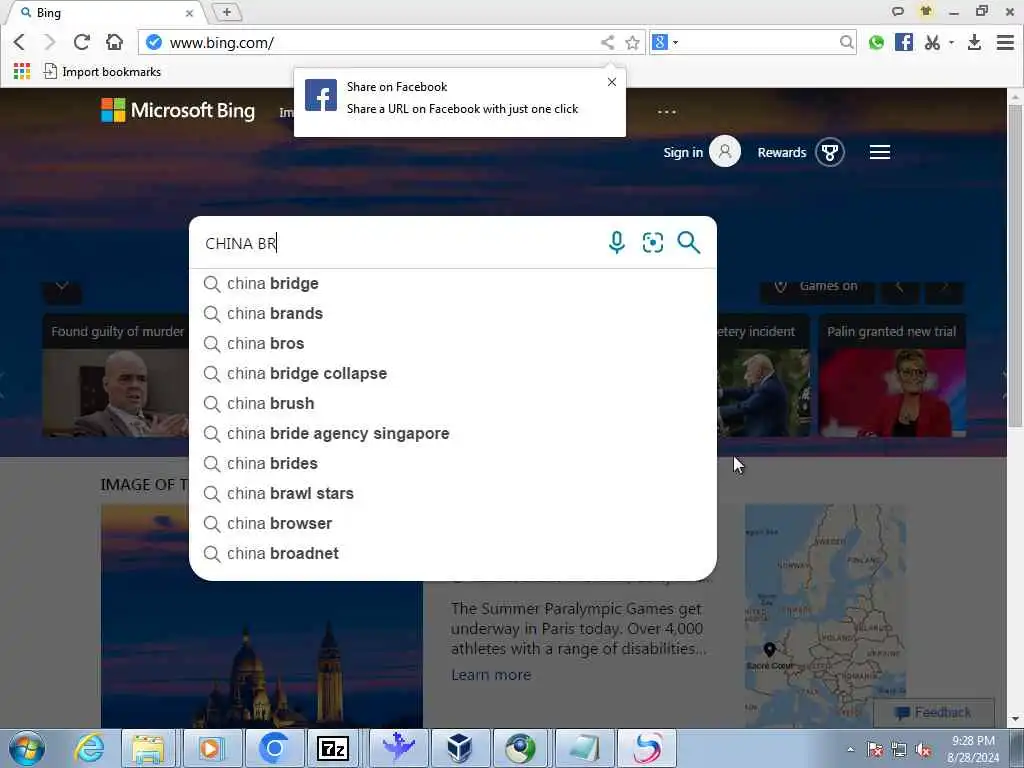Select suggestion "china bride agency singapore"
This screenshot has height=768, width=1024.
tap(453, 434)
